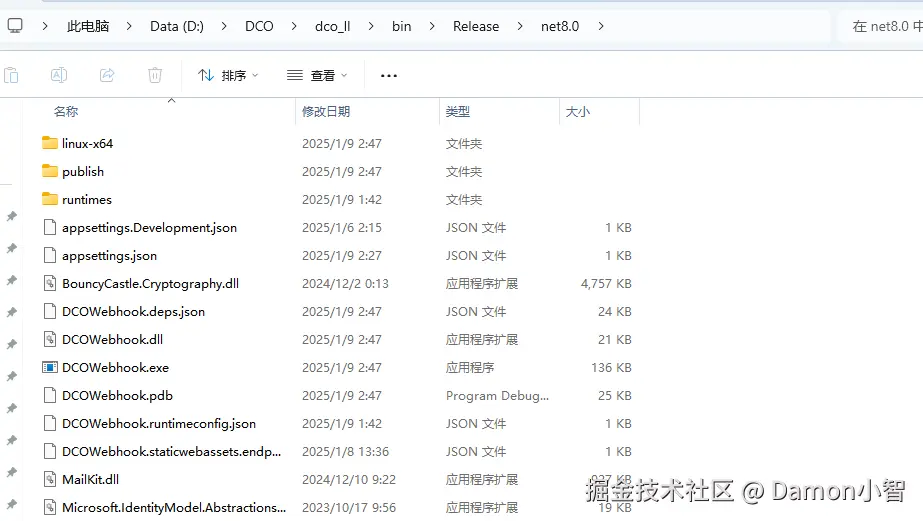Screen dimensions: 923x521
Task: Select folder name publish
Action: [83, 171]
